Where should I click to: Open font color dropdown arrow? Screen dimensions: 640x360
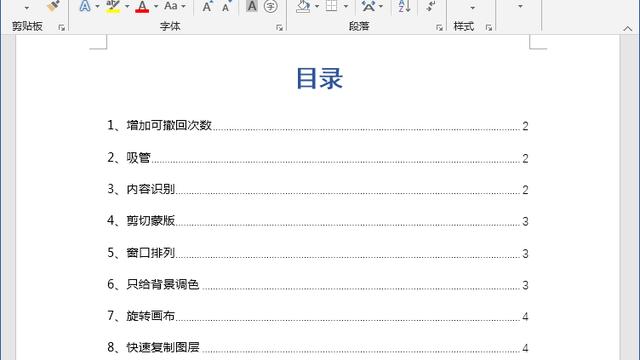coord(156,7)
